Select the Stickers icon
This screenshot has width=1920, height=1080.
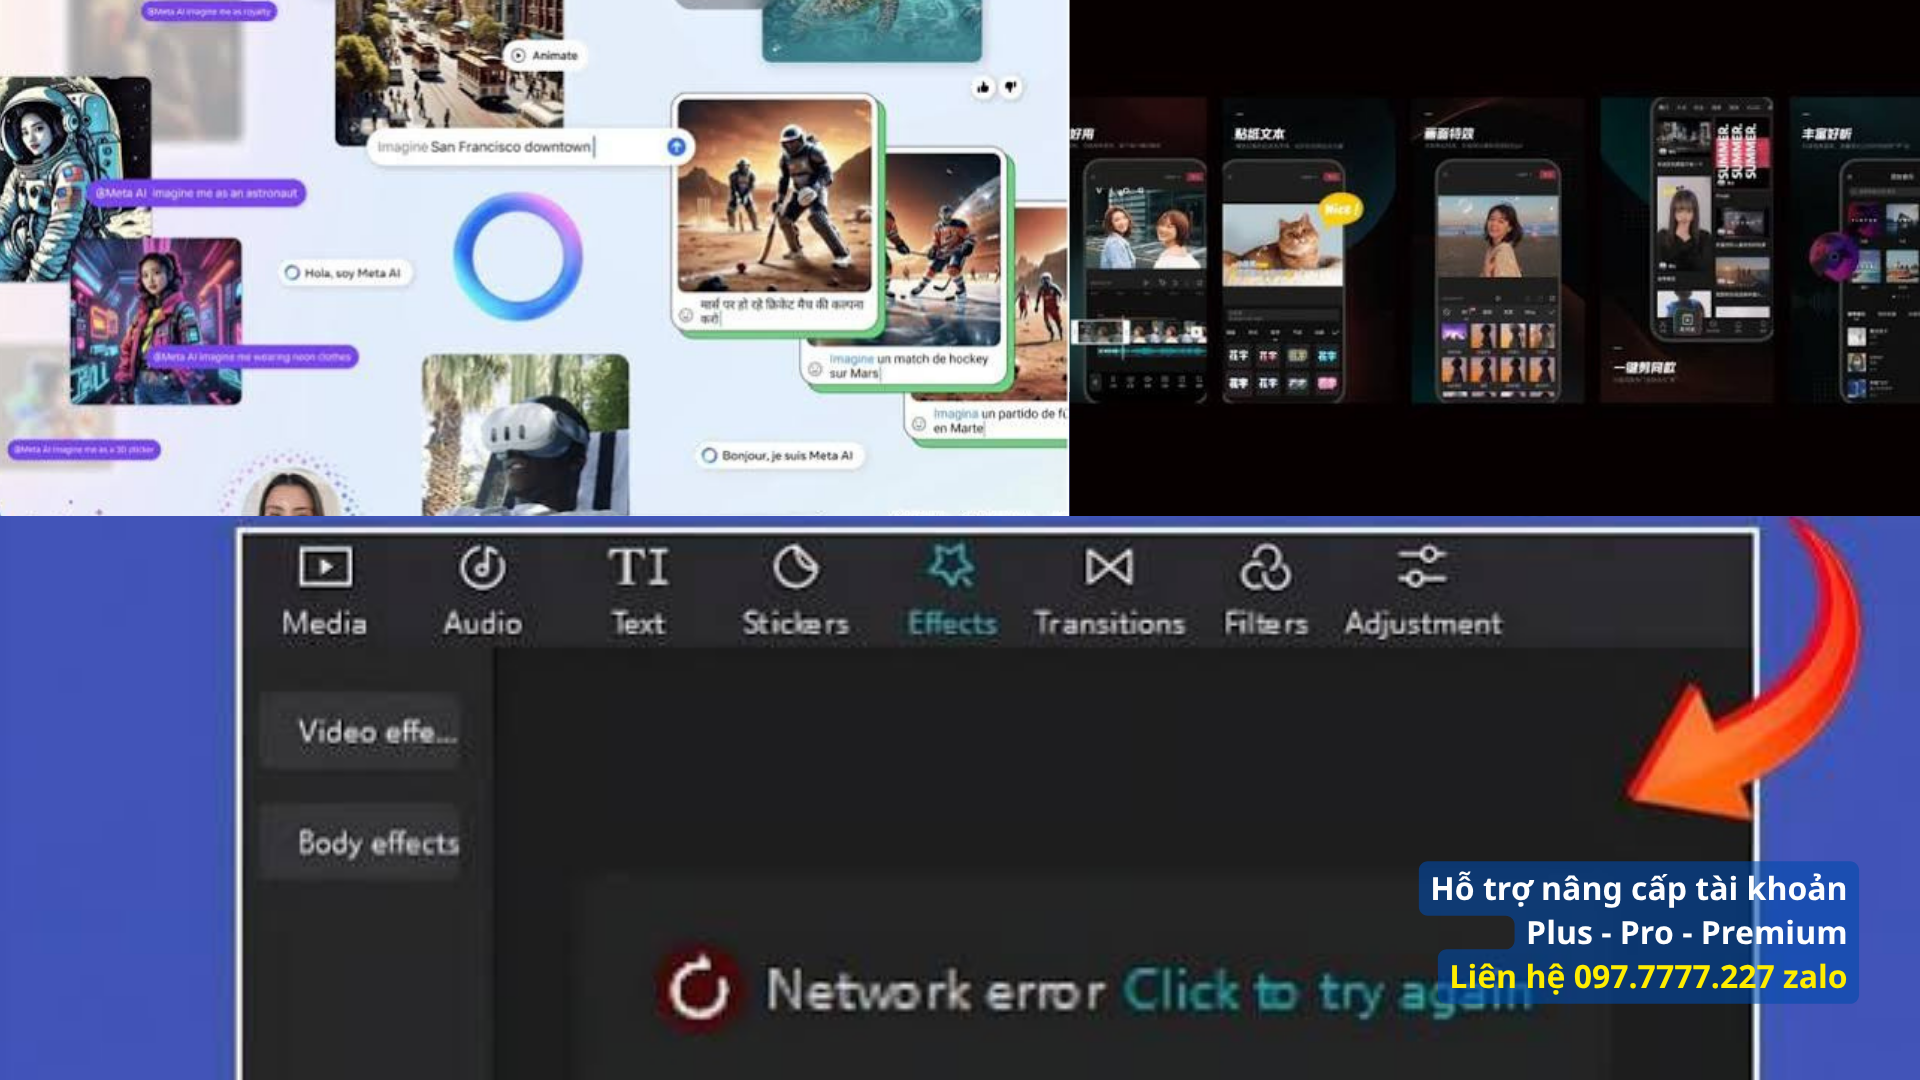tap(795, 567)
